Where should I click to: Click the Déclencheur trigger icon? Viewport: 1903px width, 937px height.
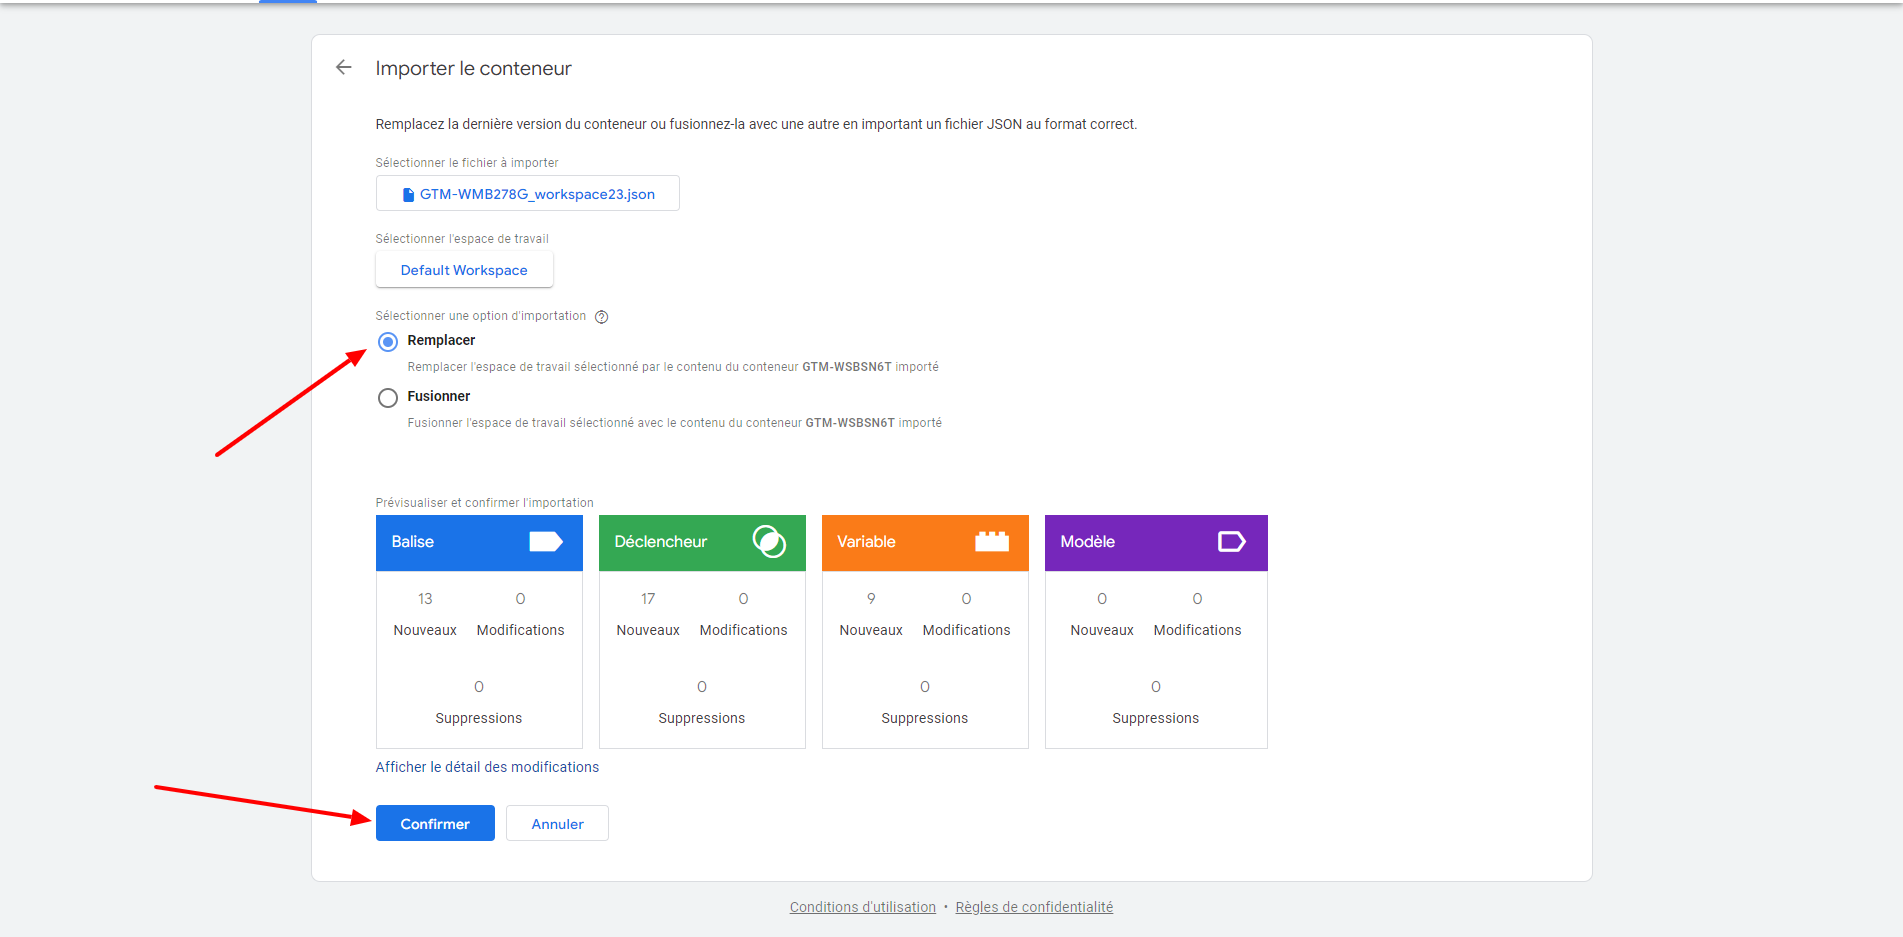coord(768,542)
